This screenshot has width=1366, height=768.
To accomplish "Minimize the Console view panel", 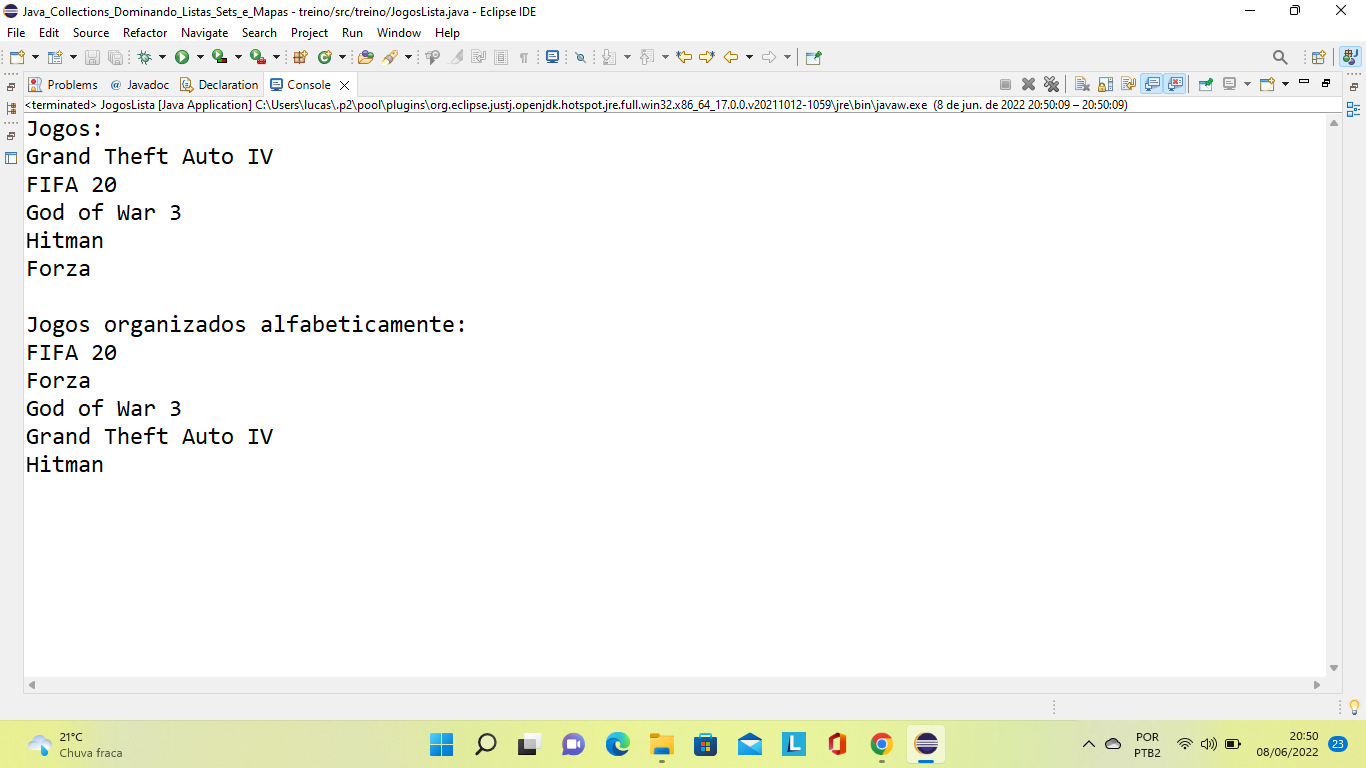I will [1304, 82].
